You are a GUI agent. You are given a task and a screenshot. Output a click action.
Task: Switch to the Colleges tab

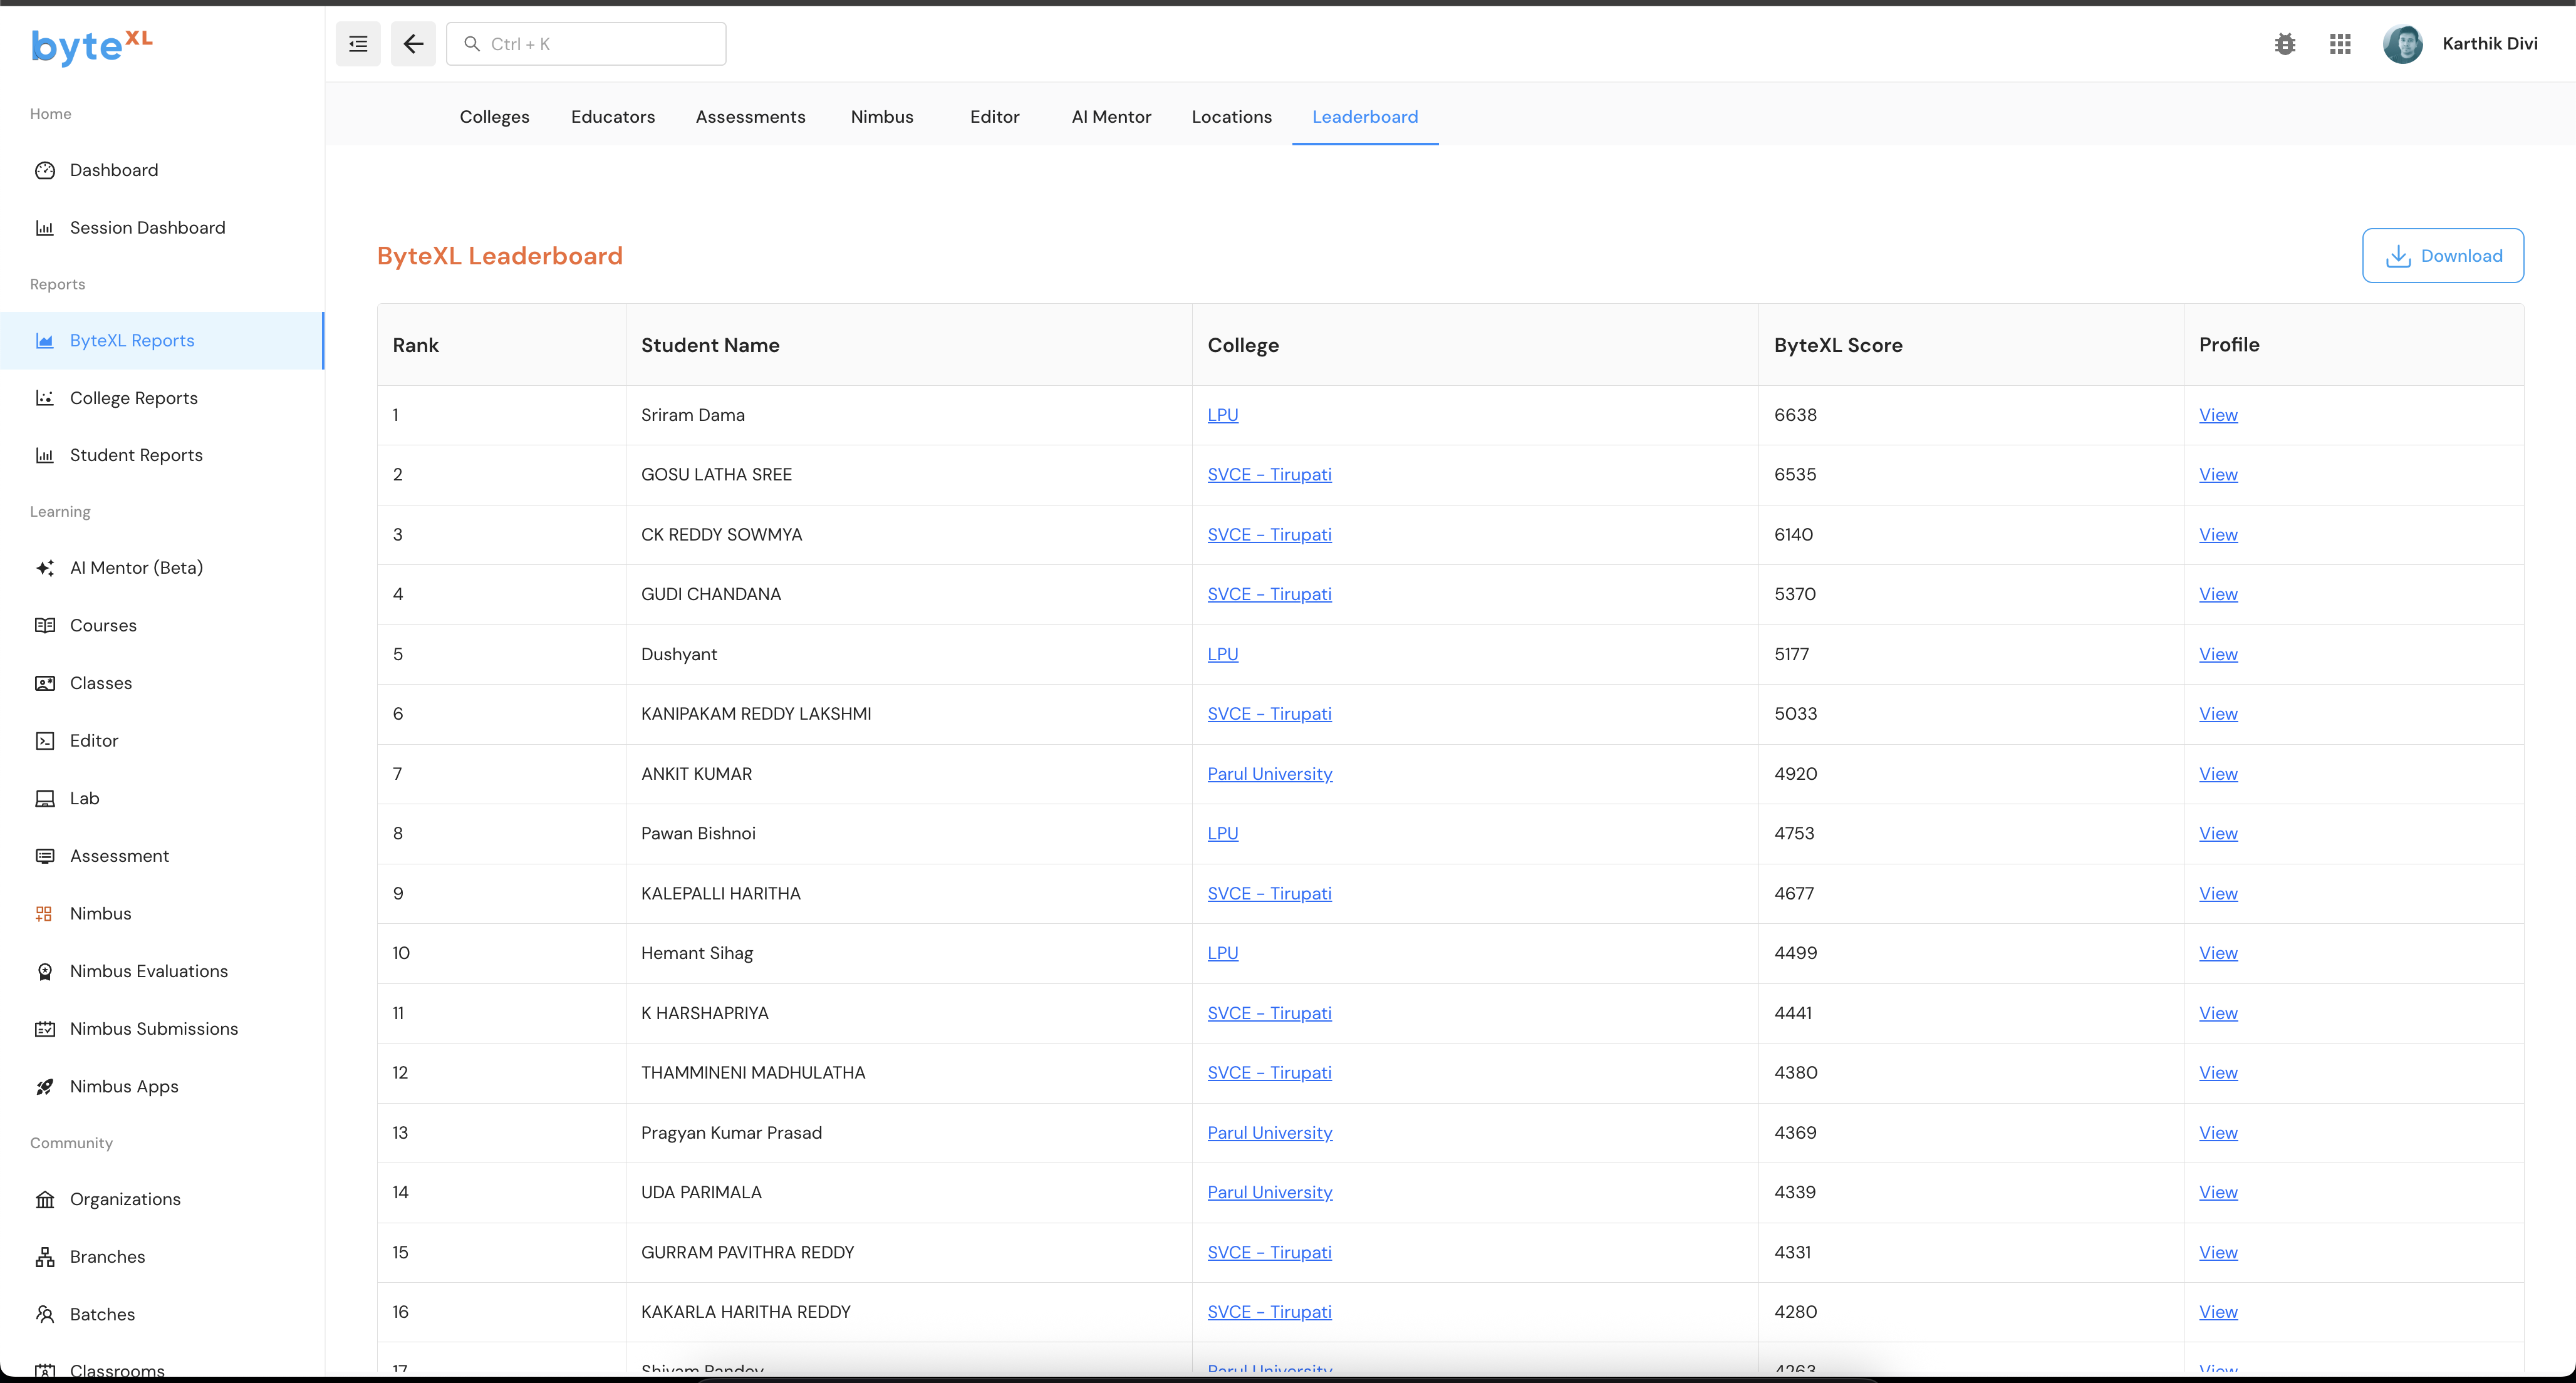[494, 117]
